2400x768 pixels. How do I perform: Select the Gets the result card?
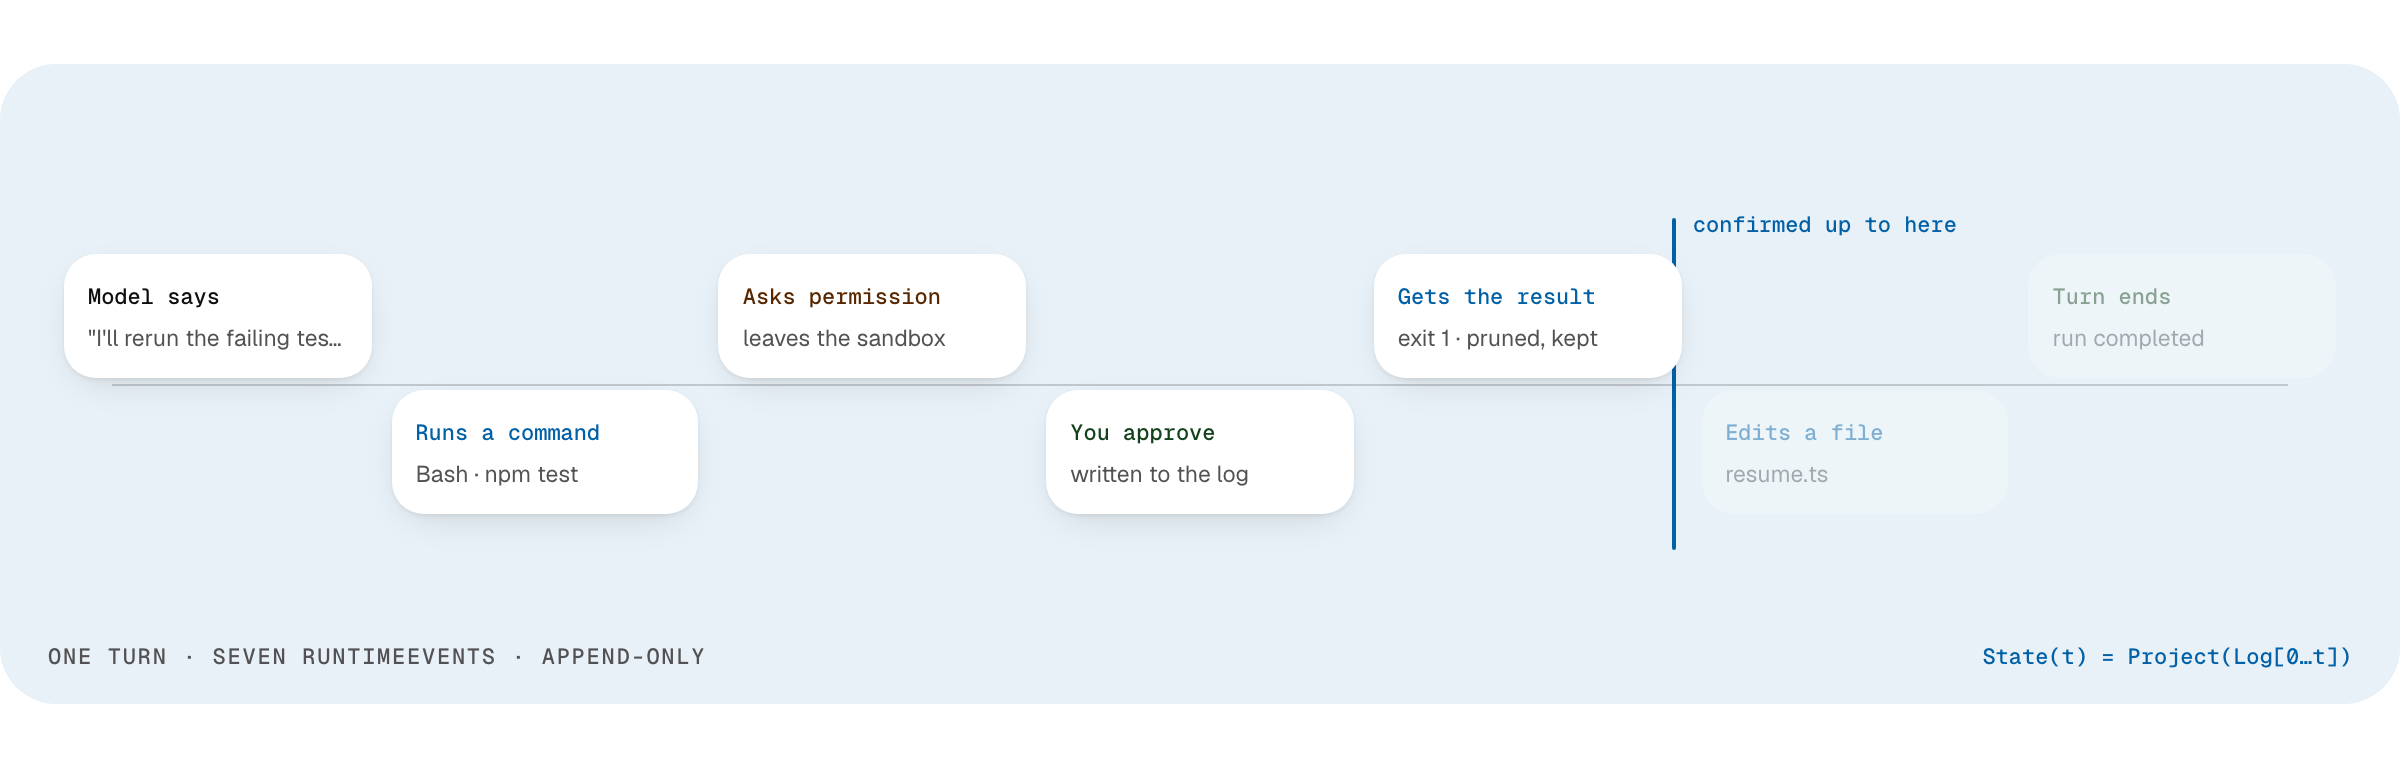[x=1528, y=316]
